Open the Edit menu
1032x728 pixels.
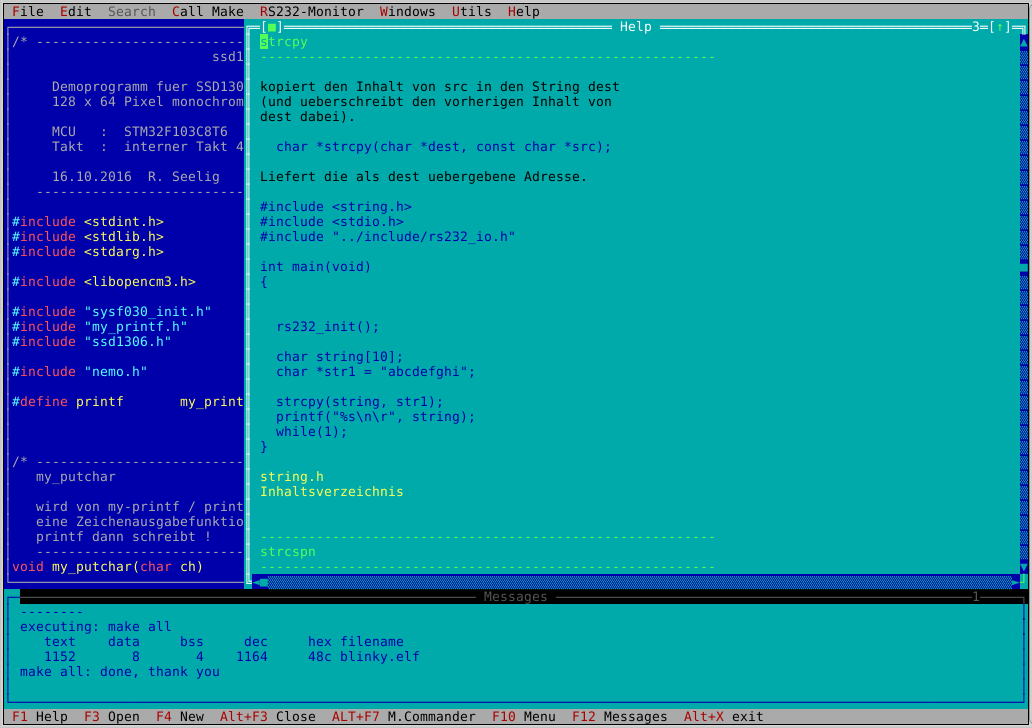(x=76, y=11)
